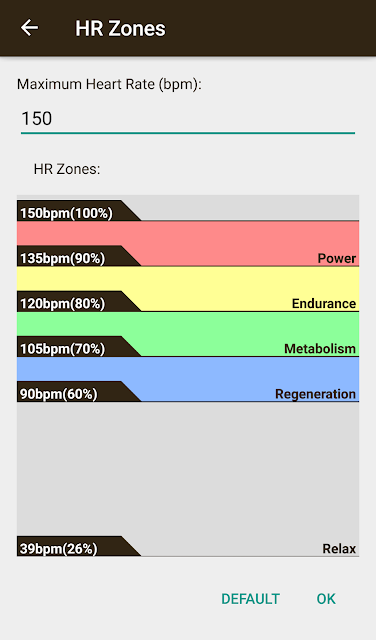
Task: Select the 39bpm(26%) zone marker
Action: pyautogui.click(x=79, y=546)
